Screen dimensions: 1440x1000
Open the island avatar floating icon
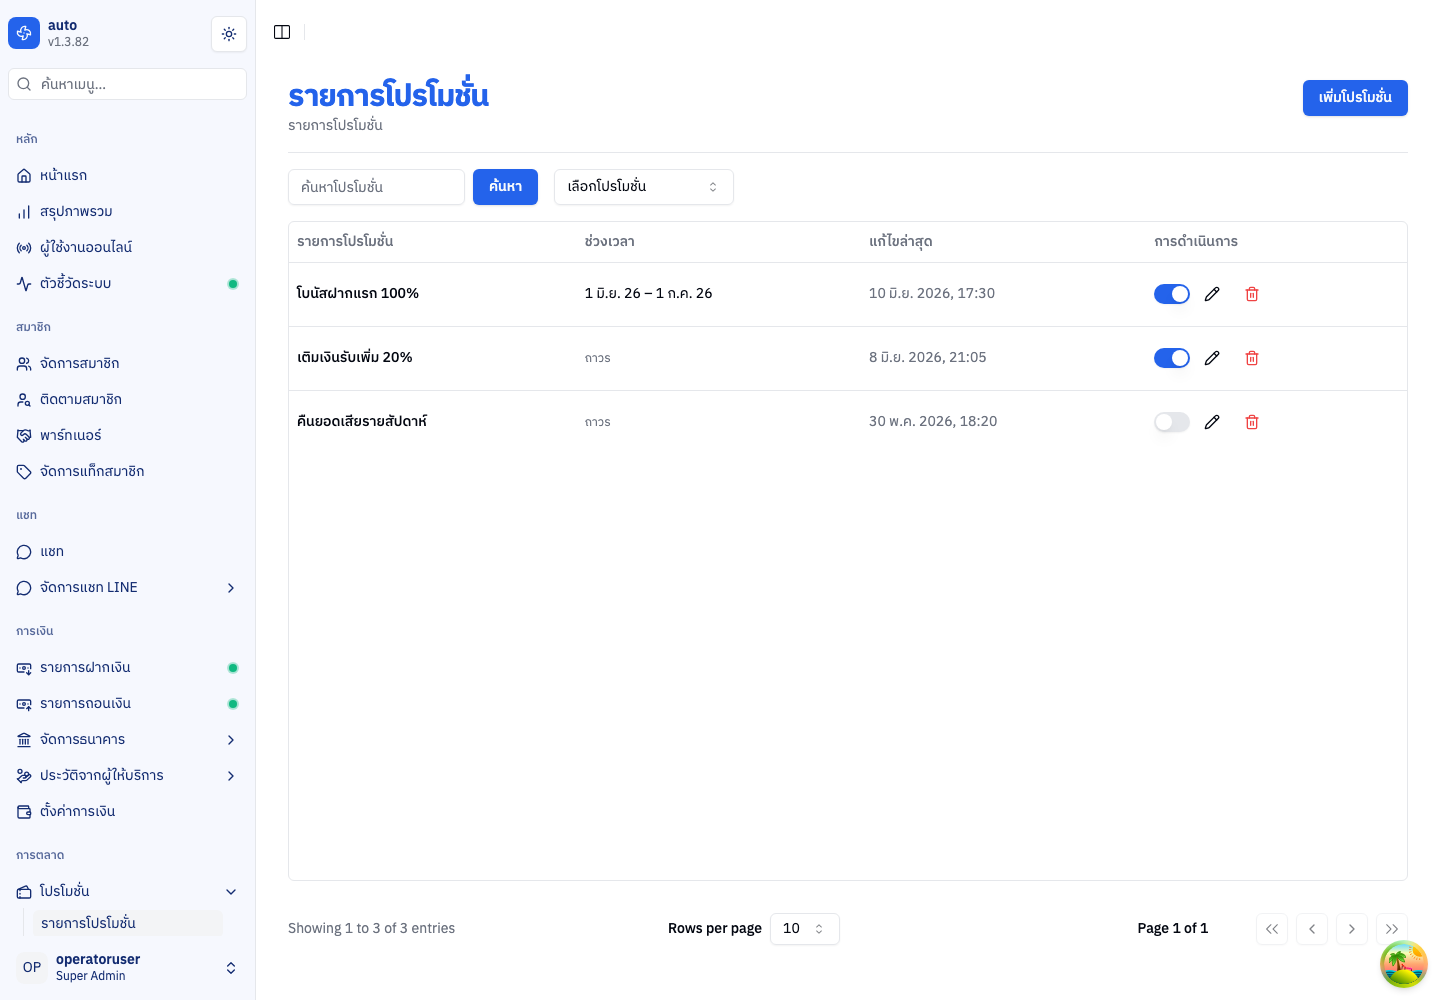[1404, 964]
